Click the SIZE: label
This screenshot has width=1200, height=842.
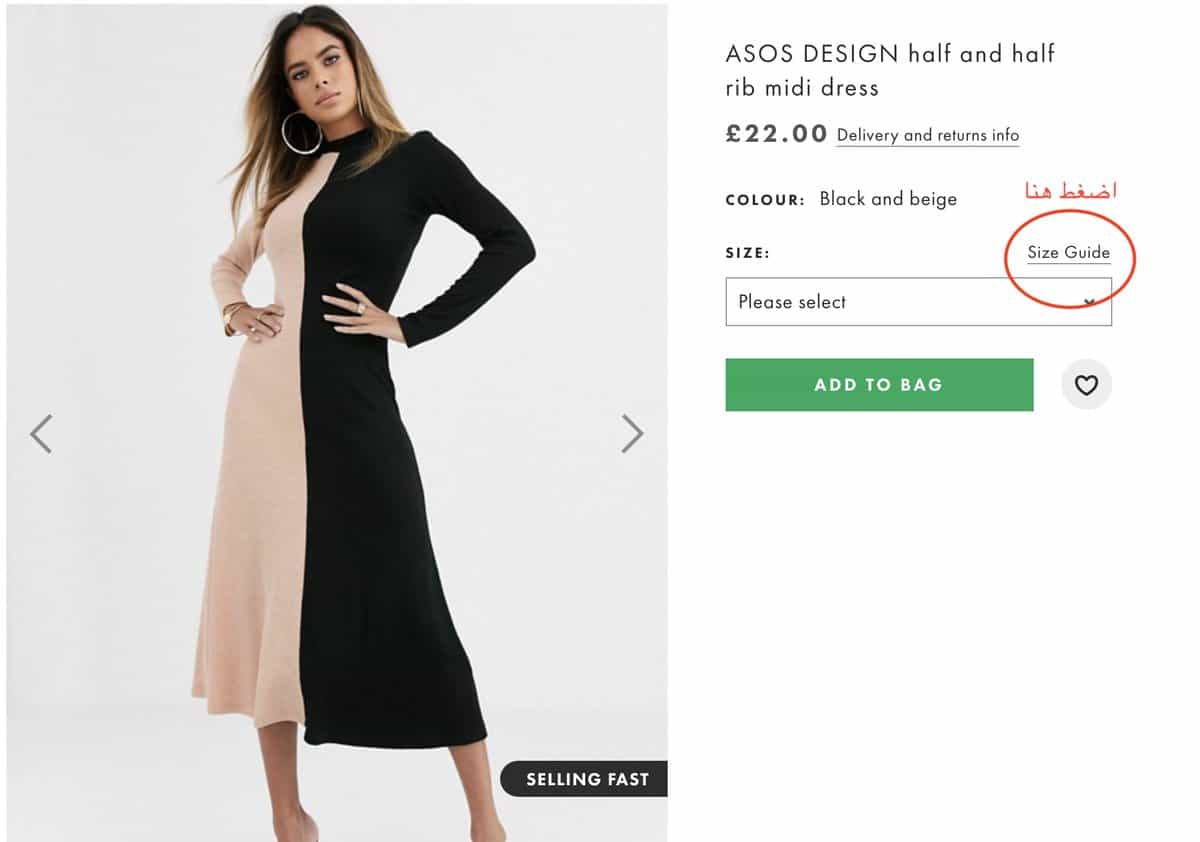748,254
